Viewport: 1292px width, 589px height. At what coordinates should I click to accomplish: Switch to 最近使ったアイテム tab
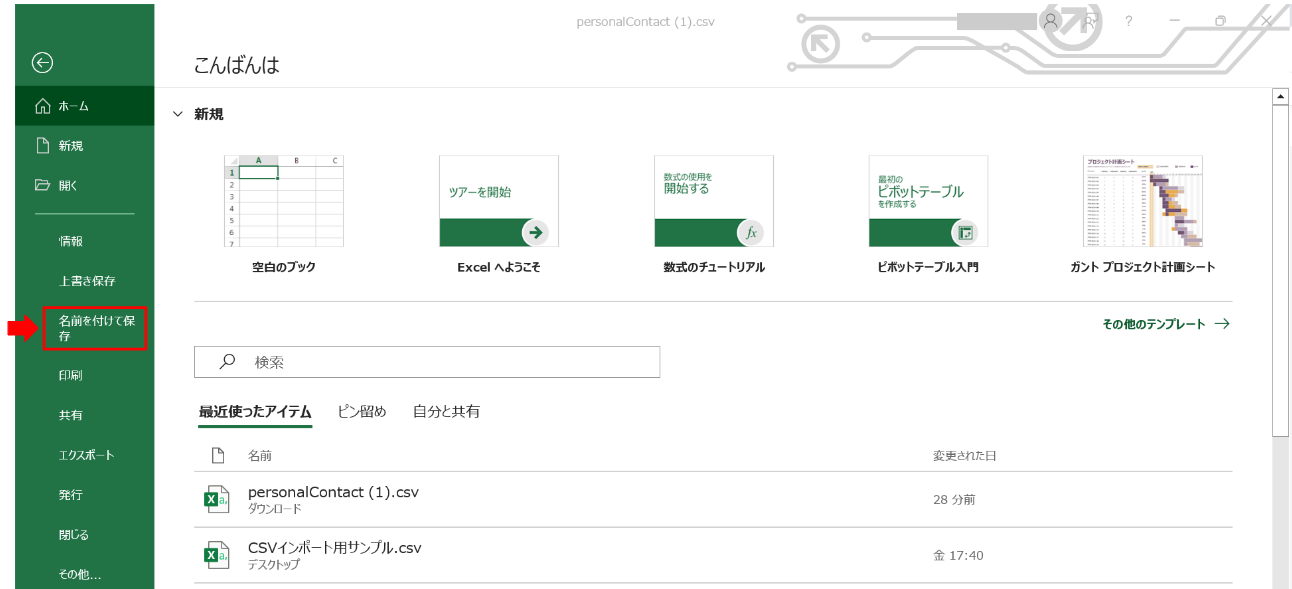point(255,412)
